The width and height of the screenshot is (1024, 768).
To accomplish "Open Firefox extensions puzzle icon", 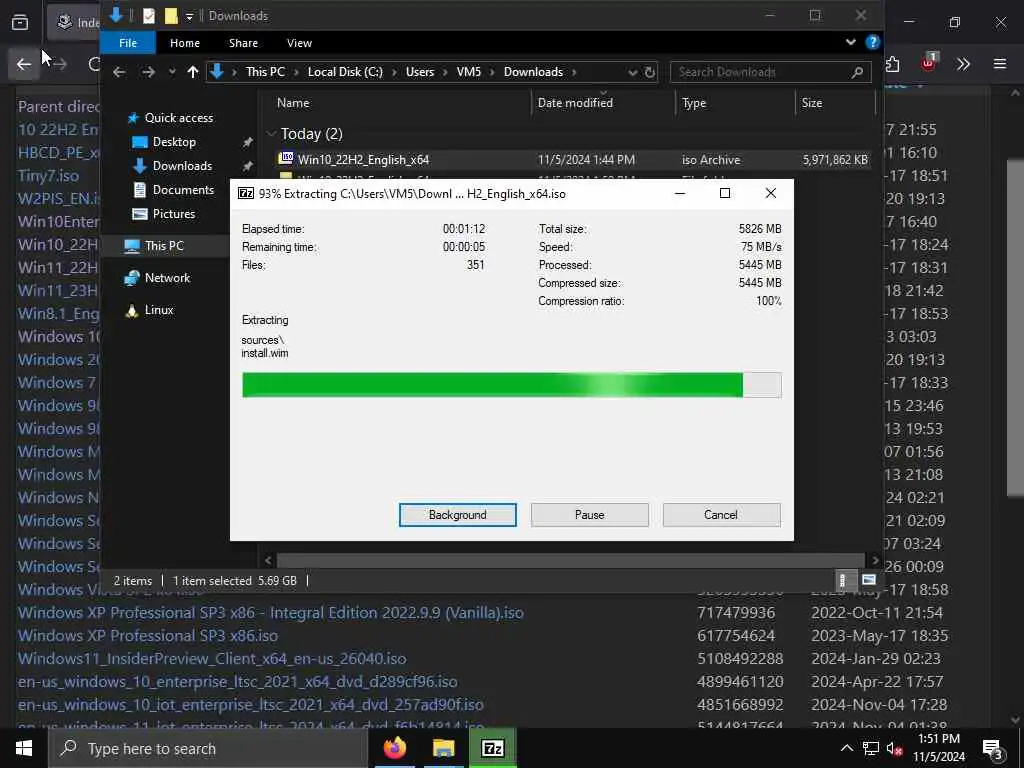I will click(892, 64).
